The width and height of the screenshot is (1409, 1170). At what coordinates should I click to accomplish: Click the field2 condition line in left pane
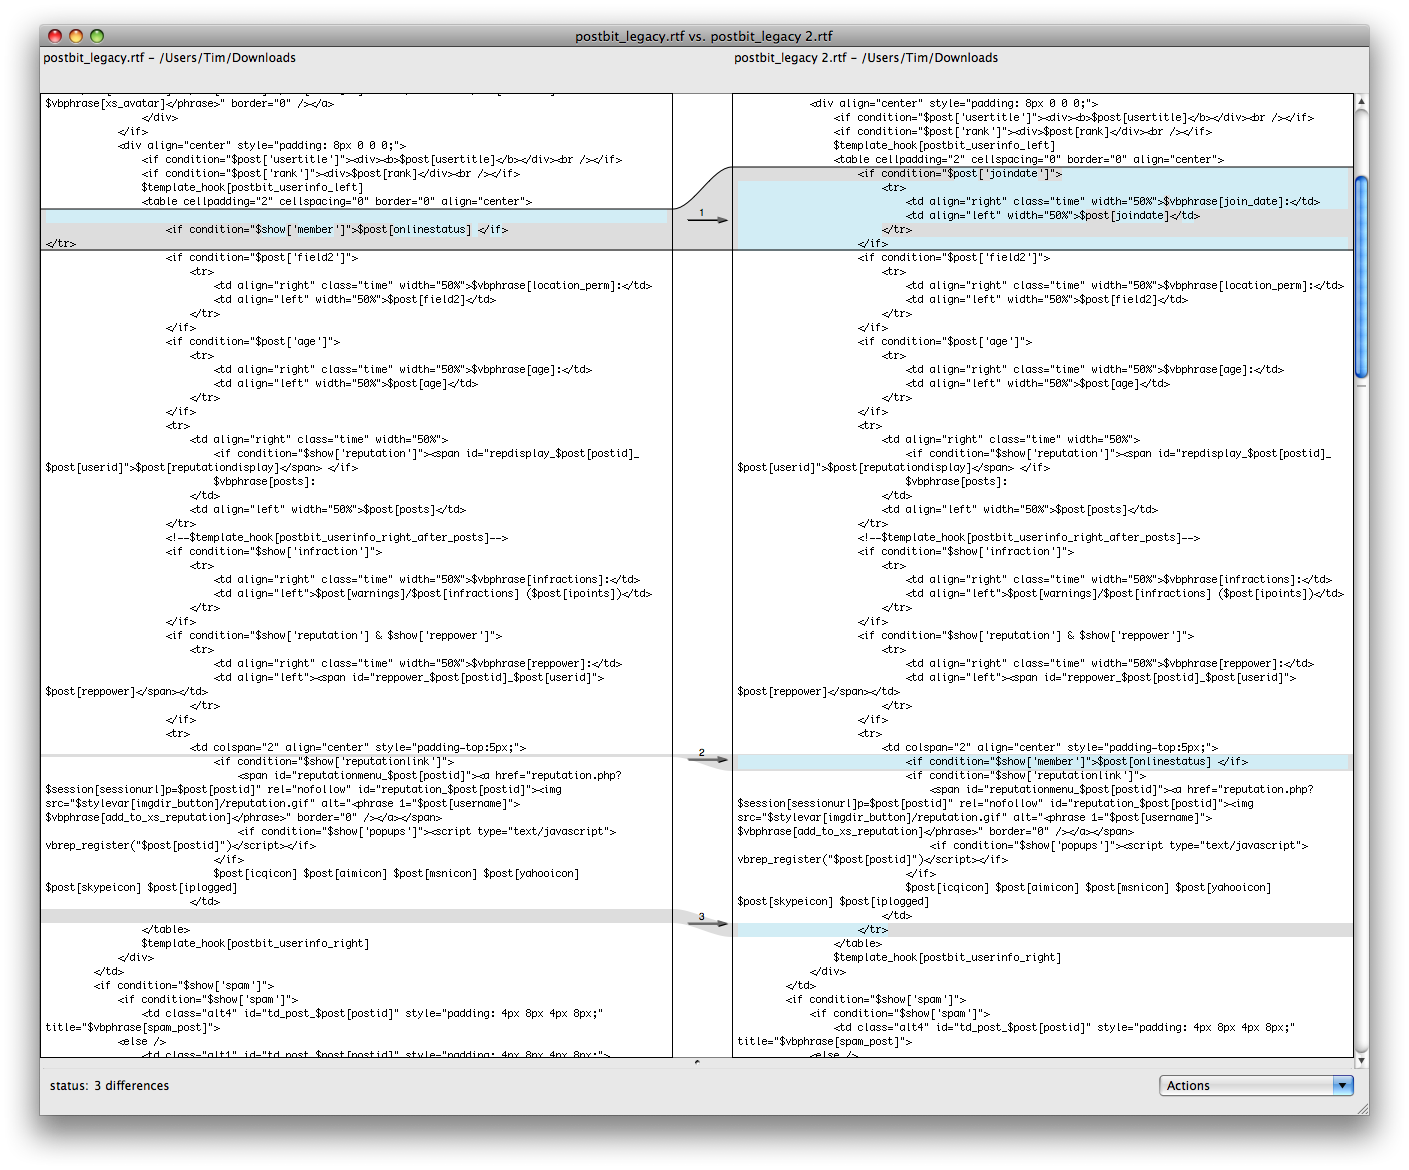(x=262, y=257)
